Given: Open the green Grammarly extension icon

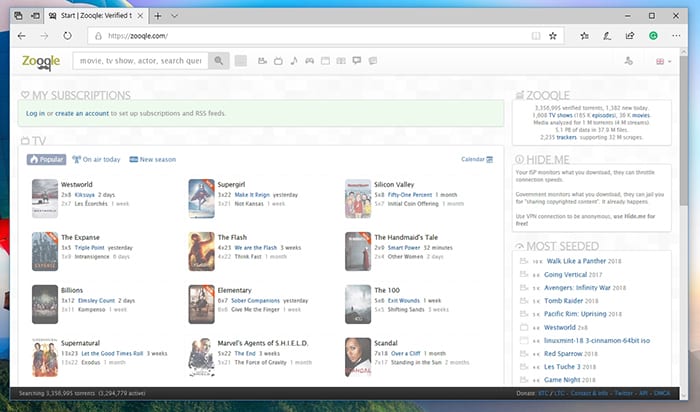Looking at the screenshot, I should (653, 36).
